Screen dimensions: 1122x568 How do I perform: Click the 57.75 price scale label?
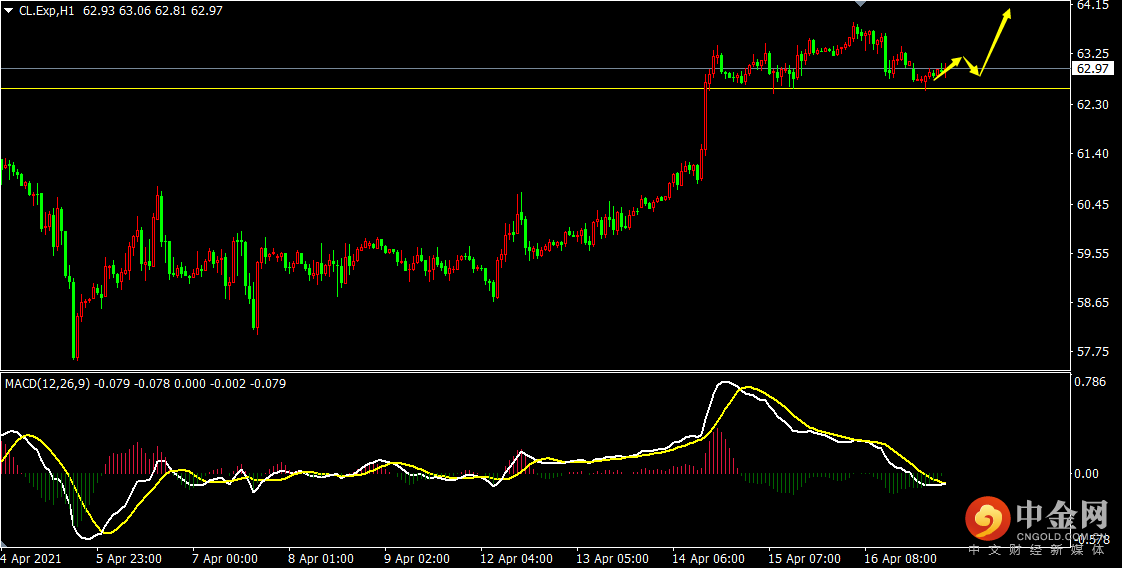1092,353
